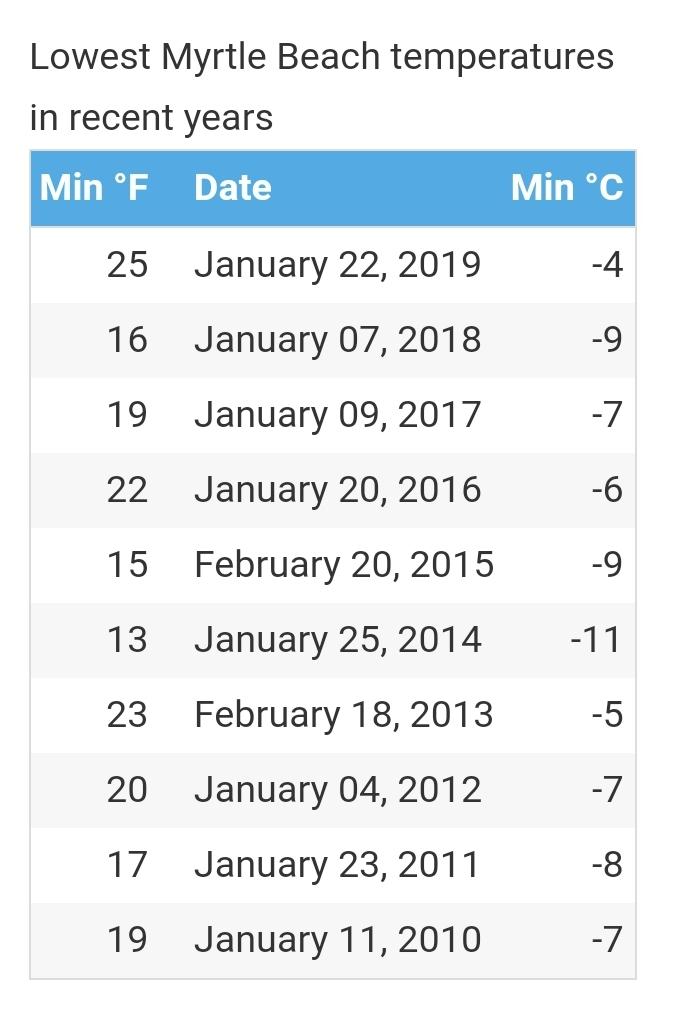Click the -11 Celsius value for 2014
This screenshot has height=1017, width=698.
(x=596, y=640)
